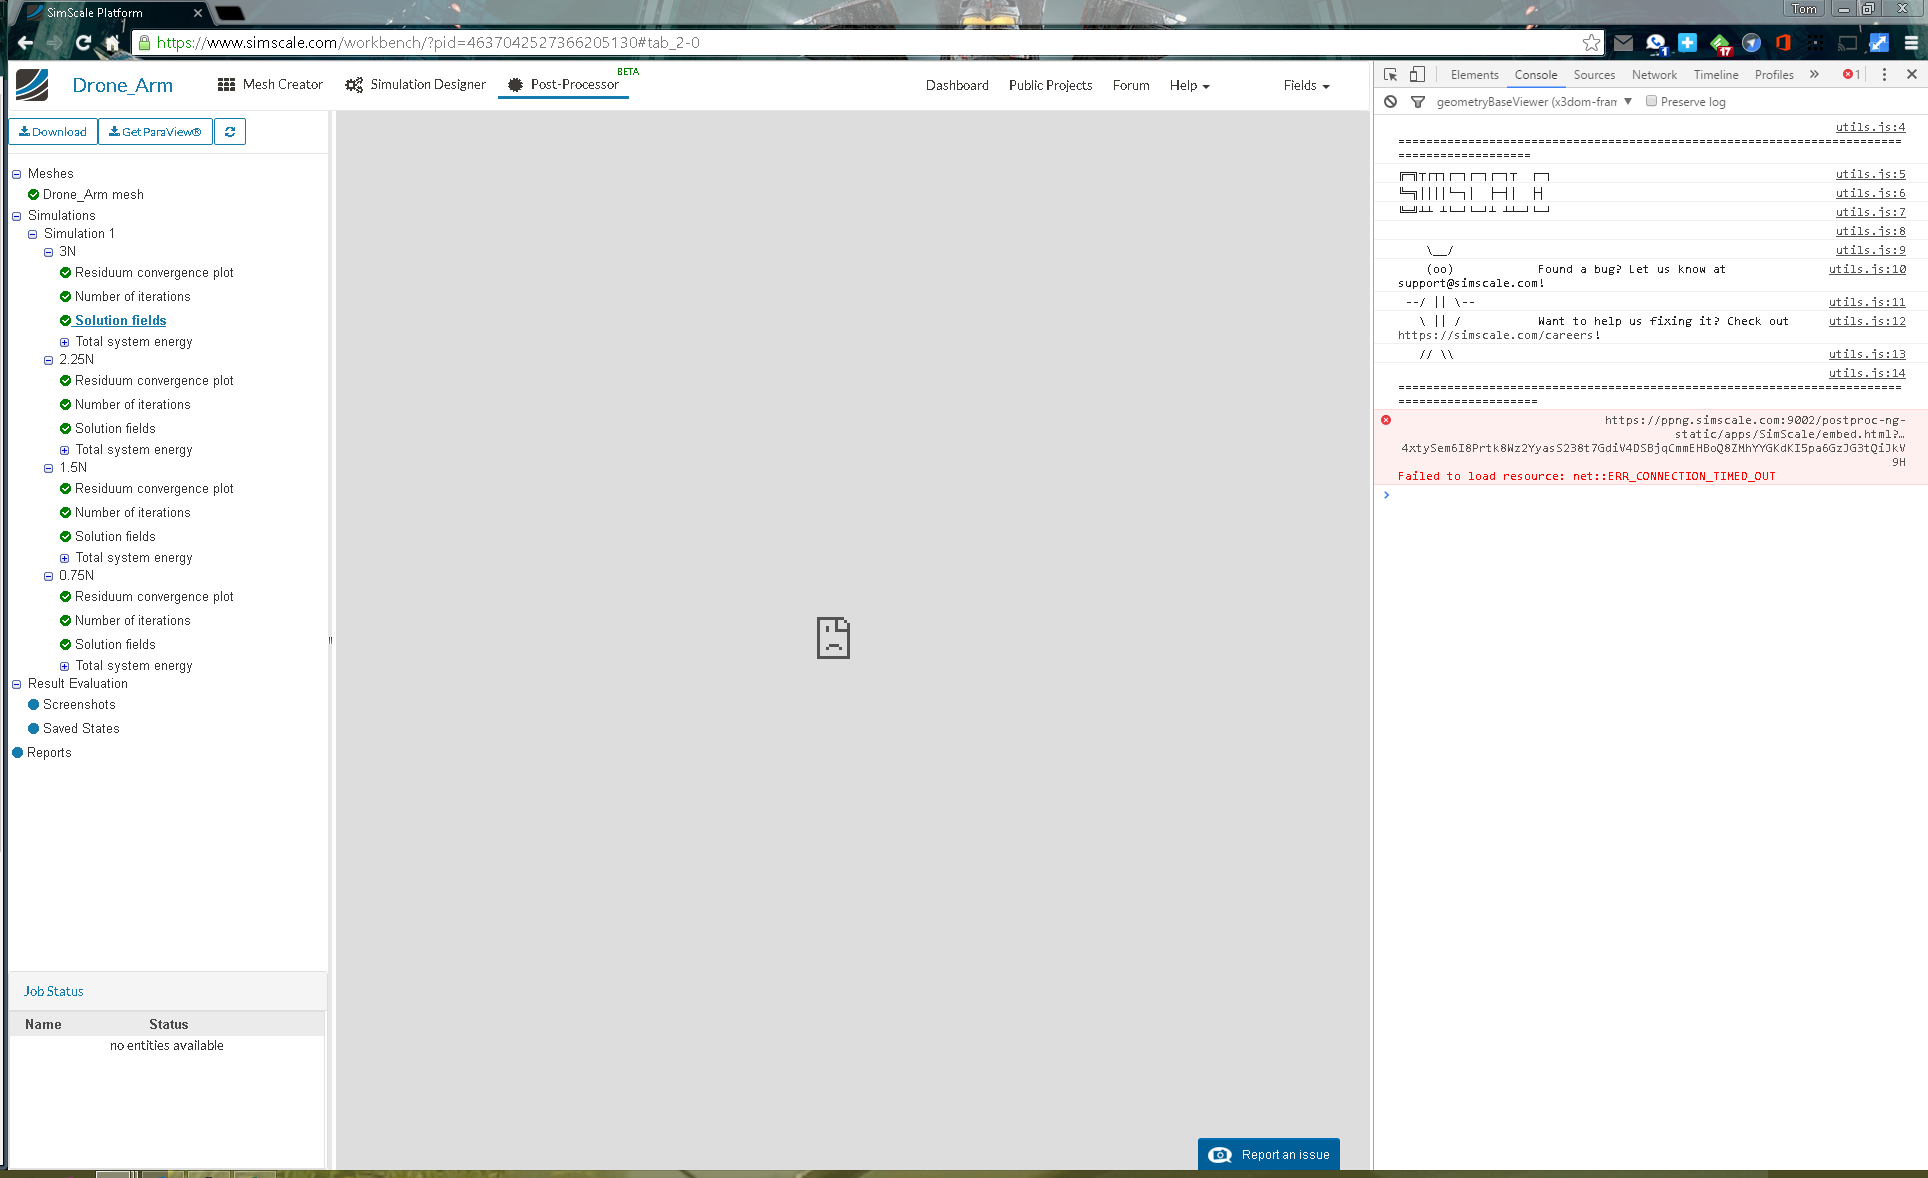Click the refresh icon button beside Get ParaView
This screenshot has width=1928, height=1178.
tap(230, 132)
